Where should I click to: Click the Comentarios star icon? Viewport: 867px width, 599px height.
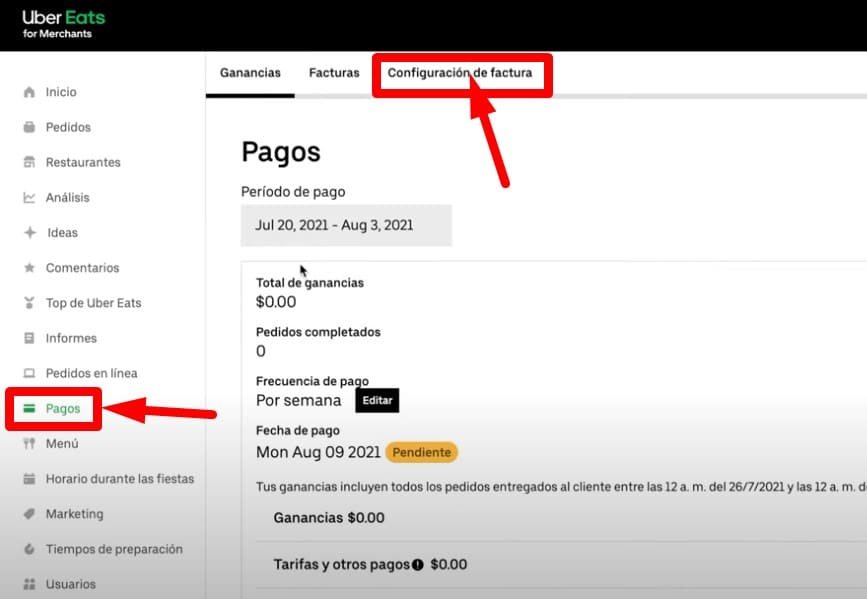29,268
